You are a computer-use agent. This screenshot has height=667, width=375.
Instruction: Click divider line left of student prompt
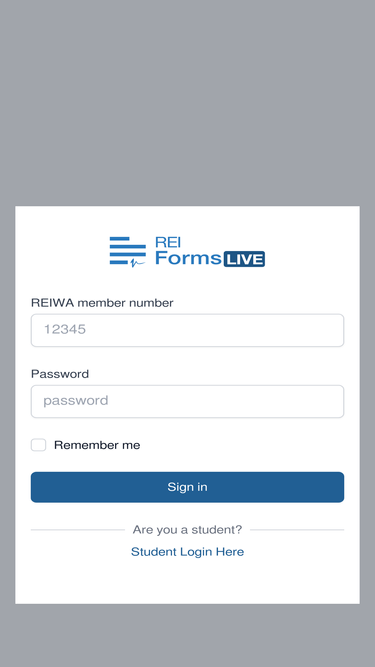(x=78, y=530)
